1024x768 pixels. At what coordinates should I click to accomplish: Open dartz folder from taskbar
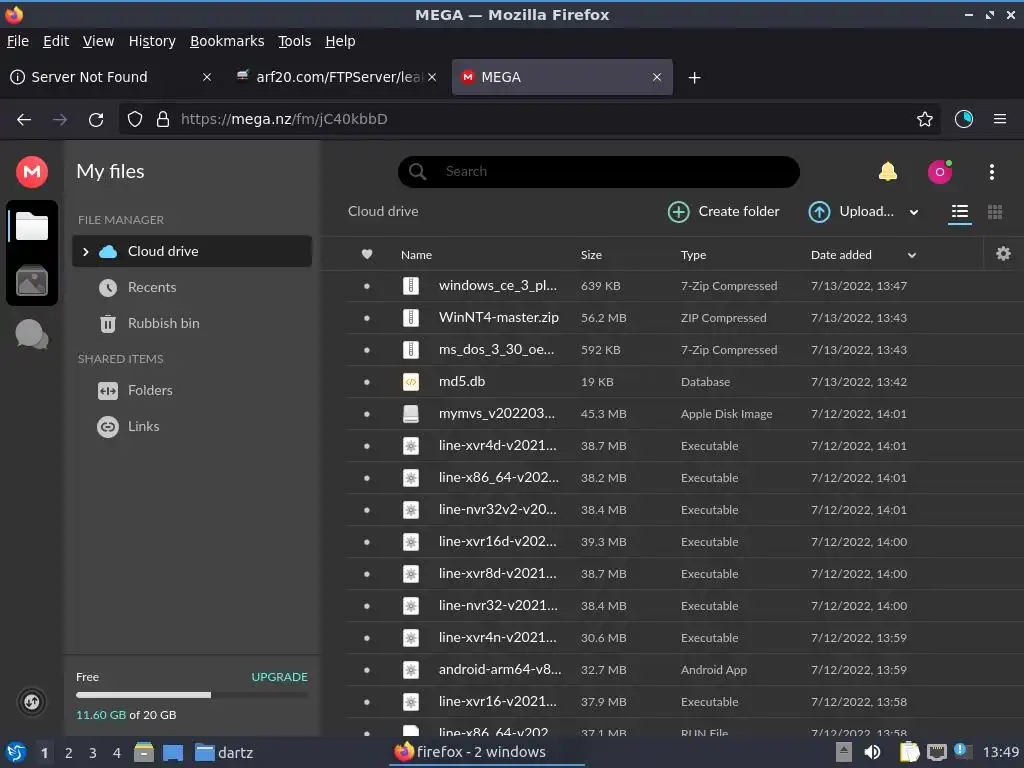pos(224,753)
